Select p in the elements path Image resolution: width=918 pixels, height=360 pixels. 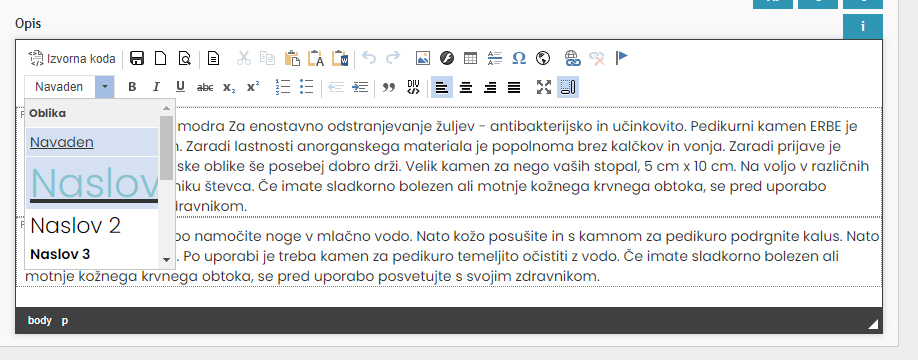[65, 321]
